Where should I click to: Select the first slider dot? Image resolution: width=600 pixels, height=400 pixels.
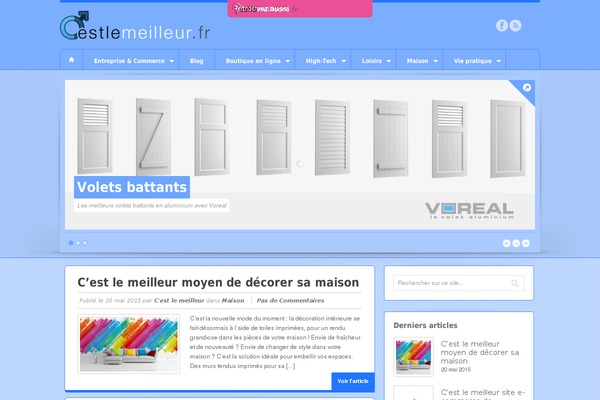click(x=71, y=243)
